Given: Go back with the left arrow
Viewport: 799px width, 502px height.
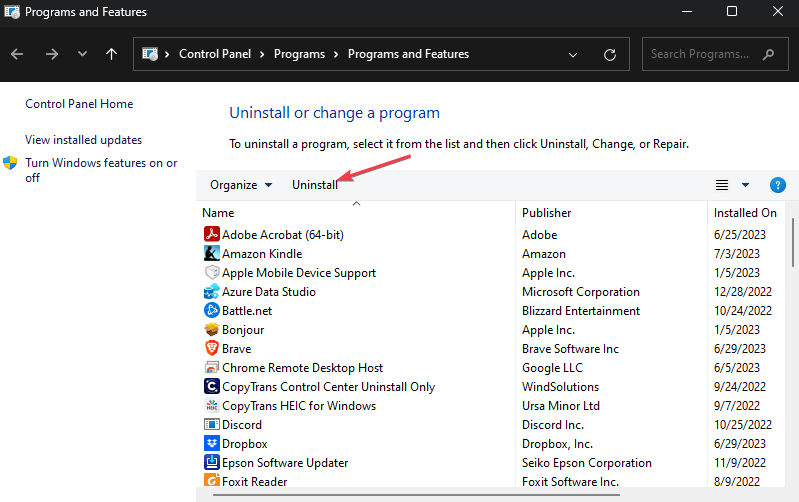Looking at the screenshot, I should point(17,54).
